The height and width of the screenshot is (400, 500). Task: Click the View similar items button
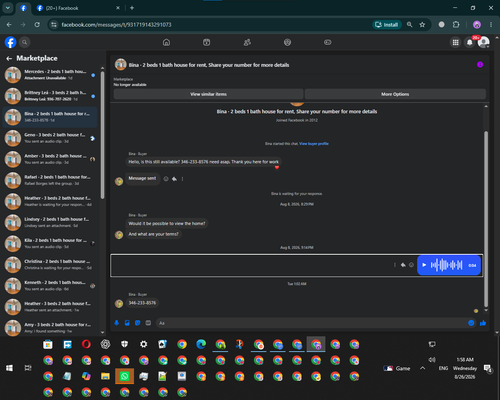208,94
